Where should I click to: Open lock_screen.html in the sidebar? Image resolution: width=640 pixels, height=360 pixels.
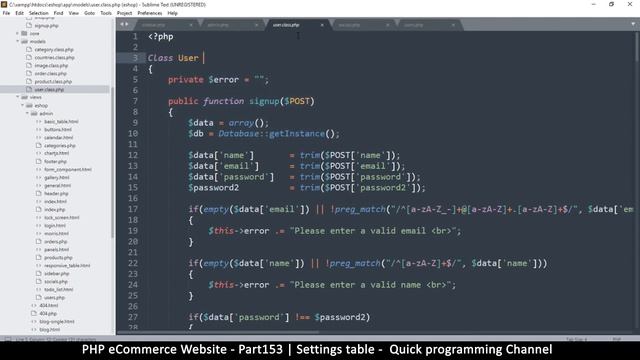click(62, 218)
